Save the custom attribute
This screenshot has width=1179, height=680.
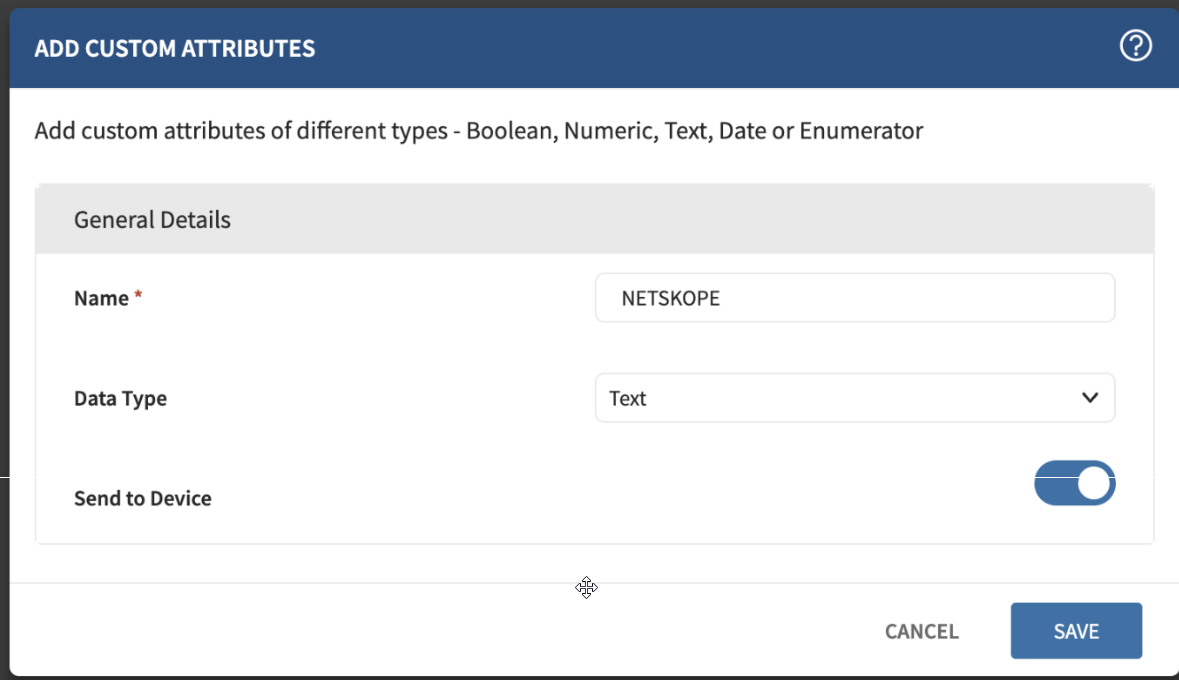(1076, 631)
